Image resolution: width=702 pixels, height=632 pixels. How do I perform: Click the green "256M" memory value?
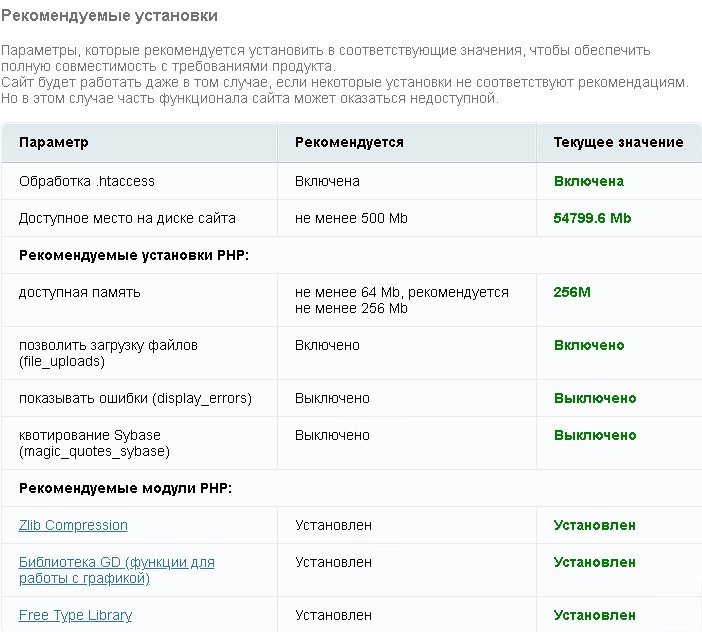[x=572, y=292]
